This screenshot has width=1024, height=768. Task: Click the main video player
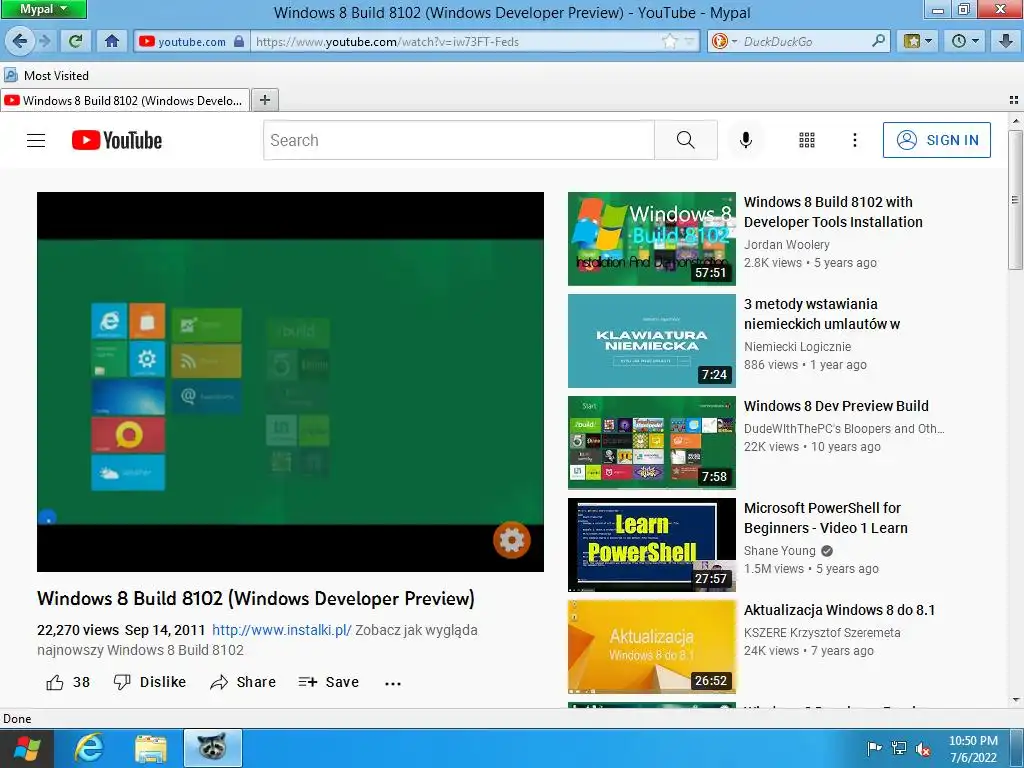tap(290, 381)
